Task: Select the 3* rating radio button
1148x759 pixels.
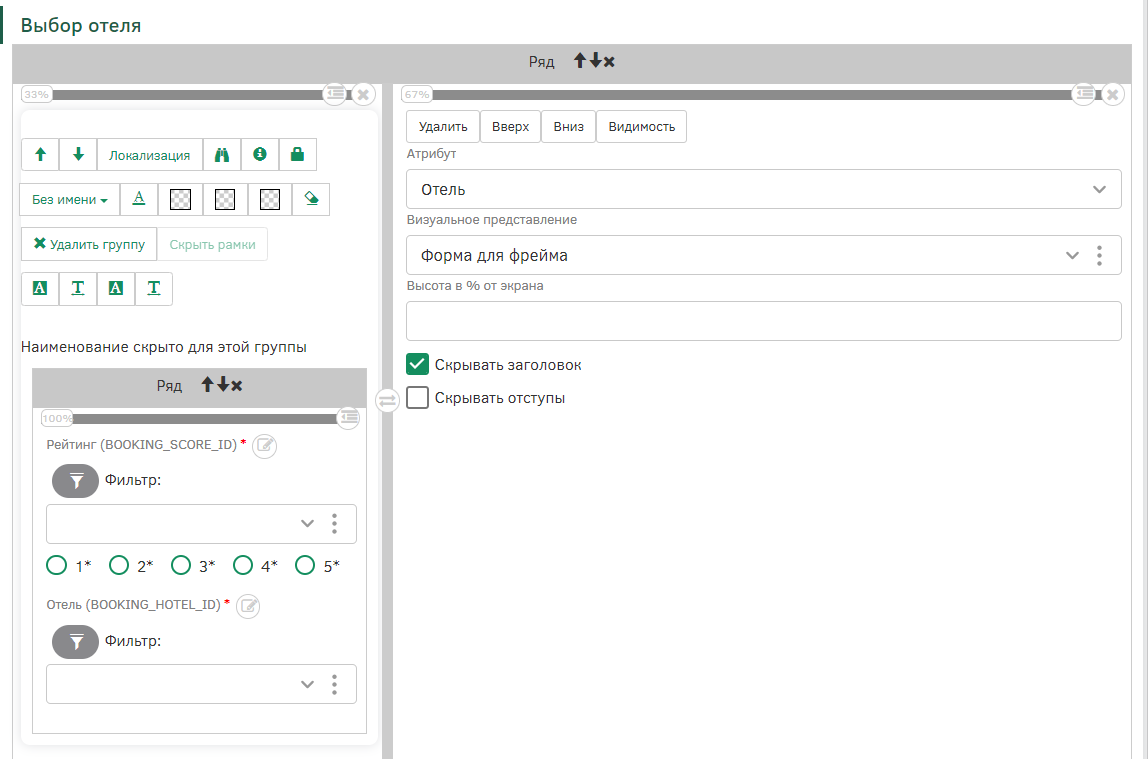Action: tap(181, 565)
